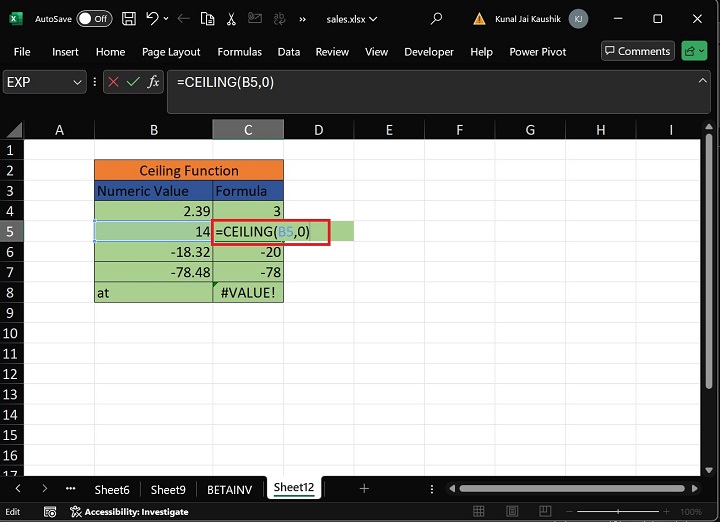Expand more Quick Access toolbar commands
Image resolution: width=720 pixels, height=522 pixels.
pyautogui.click(x=302, y=19)
